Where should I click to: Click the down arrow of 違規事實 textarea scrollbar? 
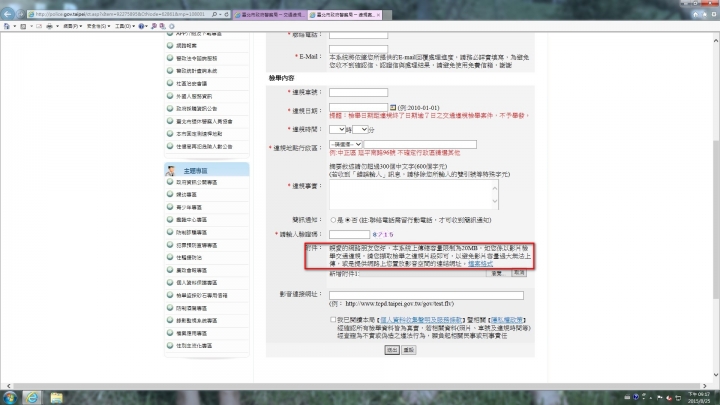495,201
